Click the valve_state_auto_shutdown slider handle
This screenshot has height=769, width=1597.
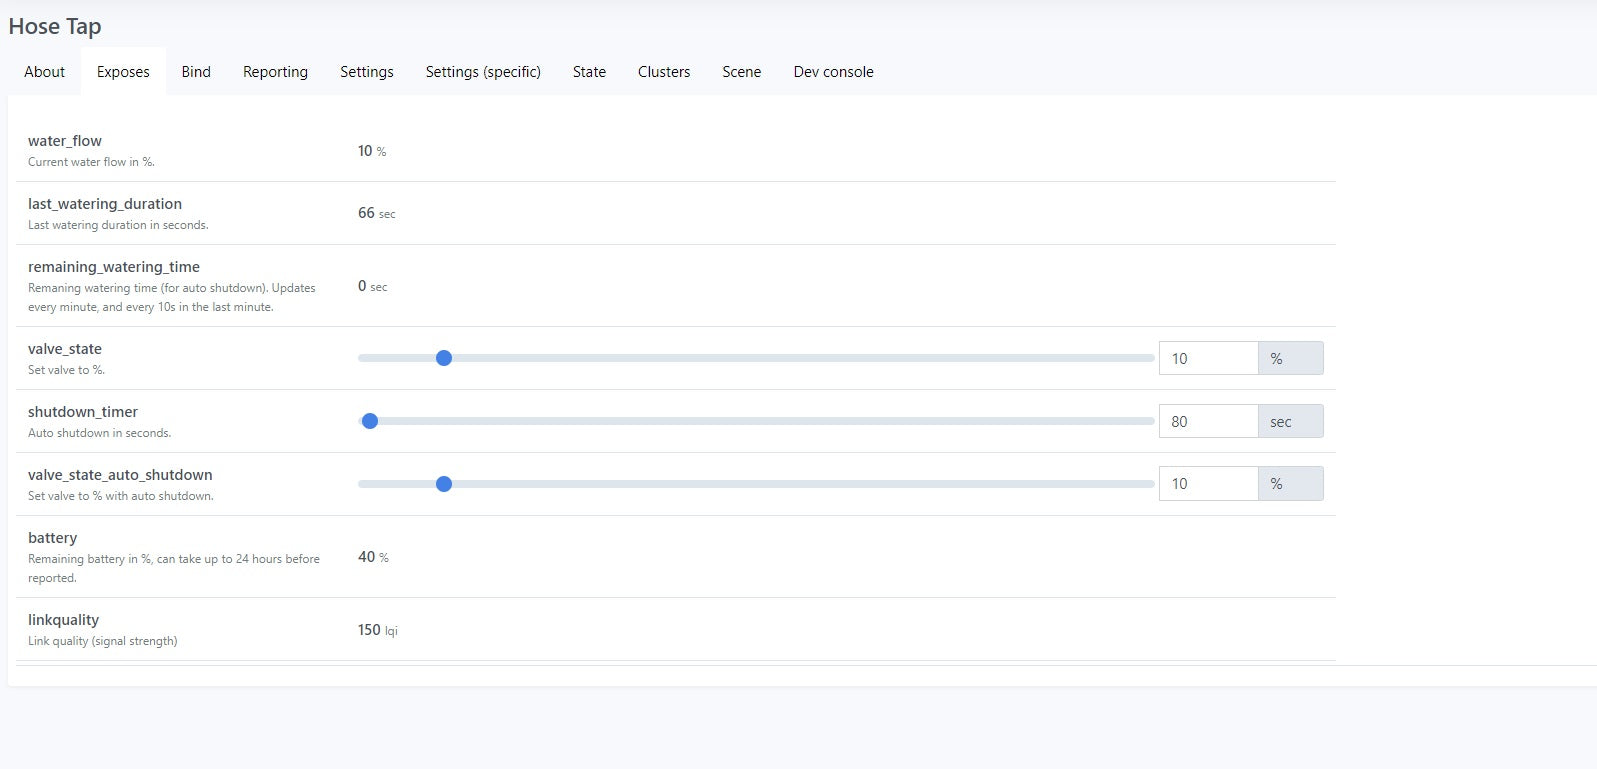[444, 484]
